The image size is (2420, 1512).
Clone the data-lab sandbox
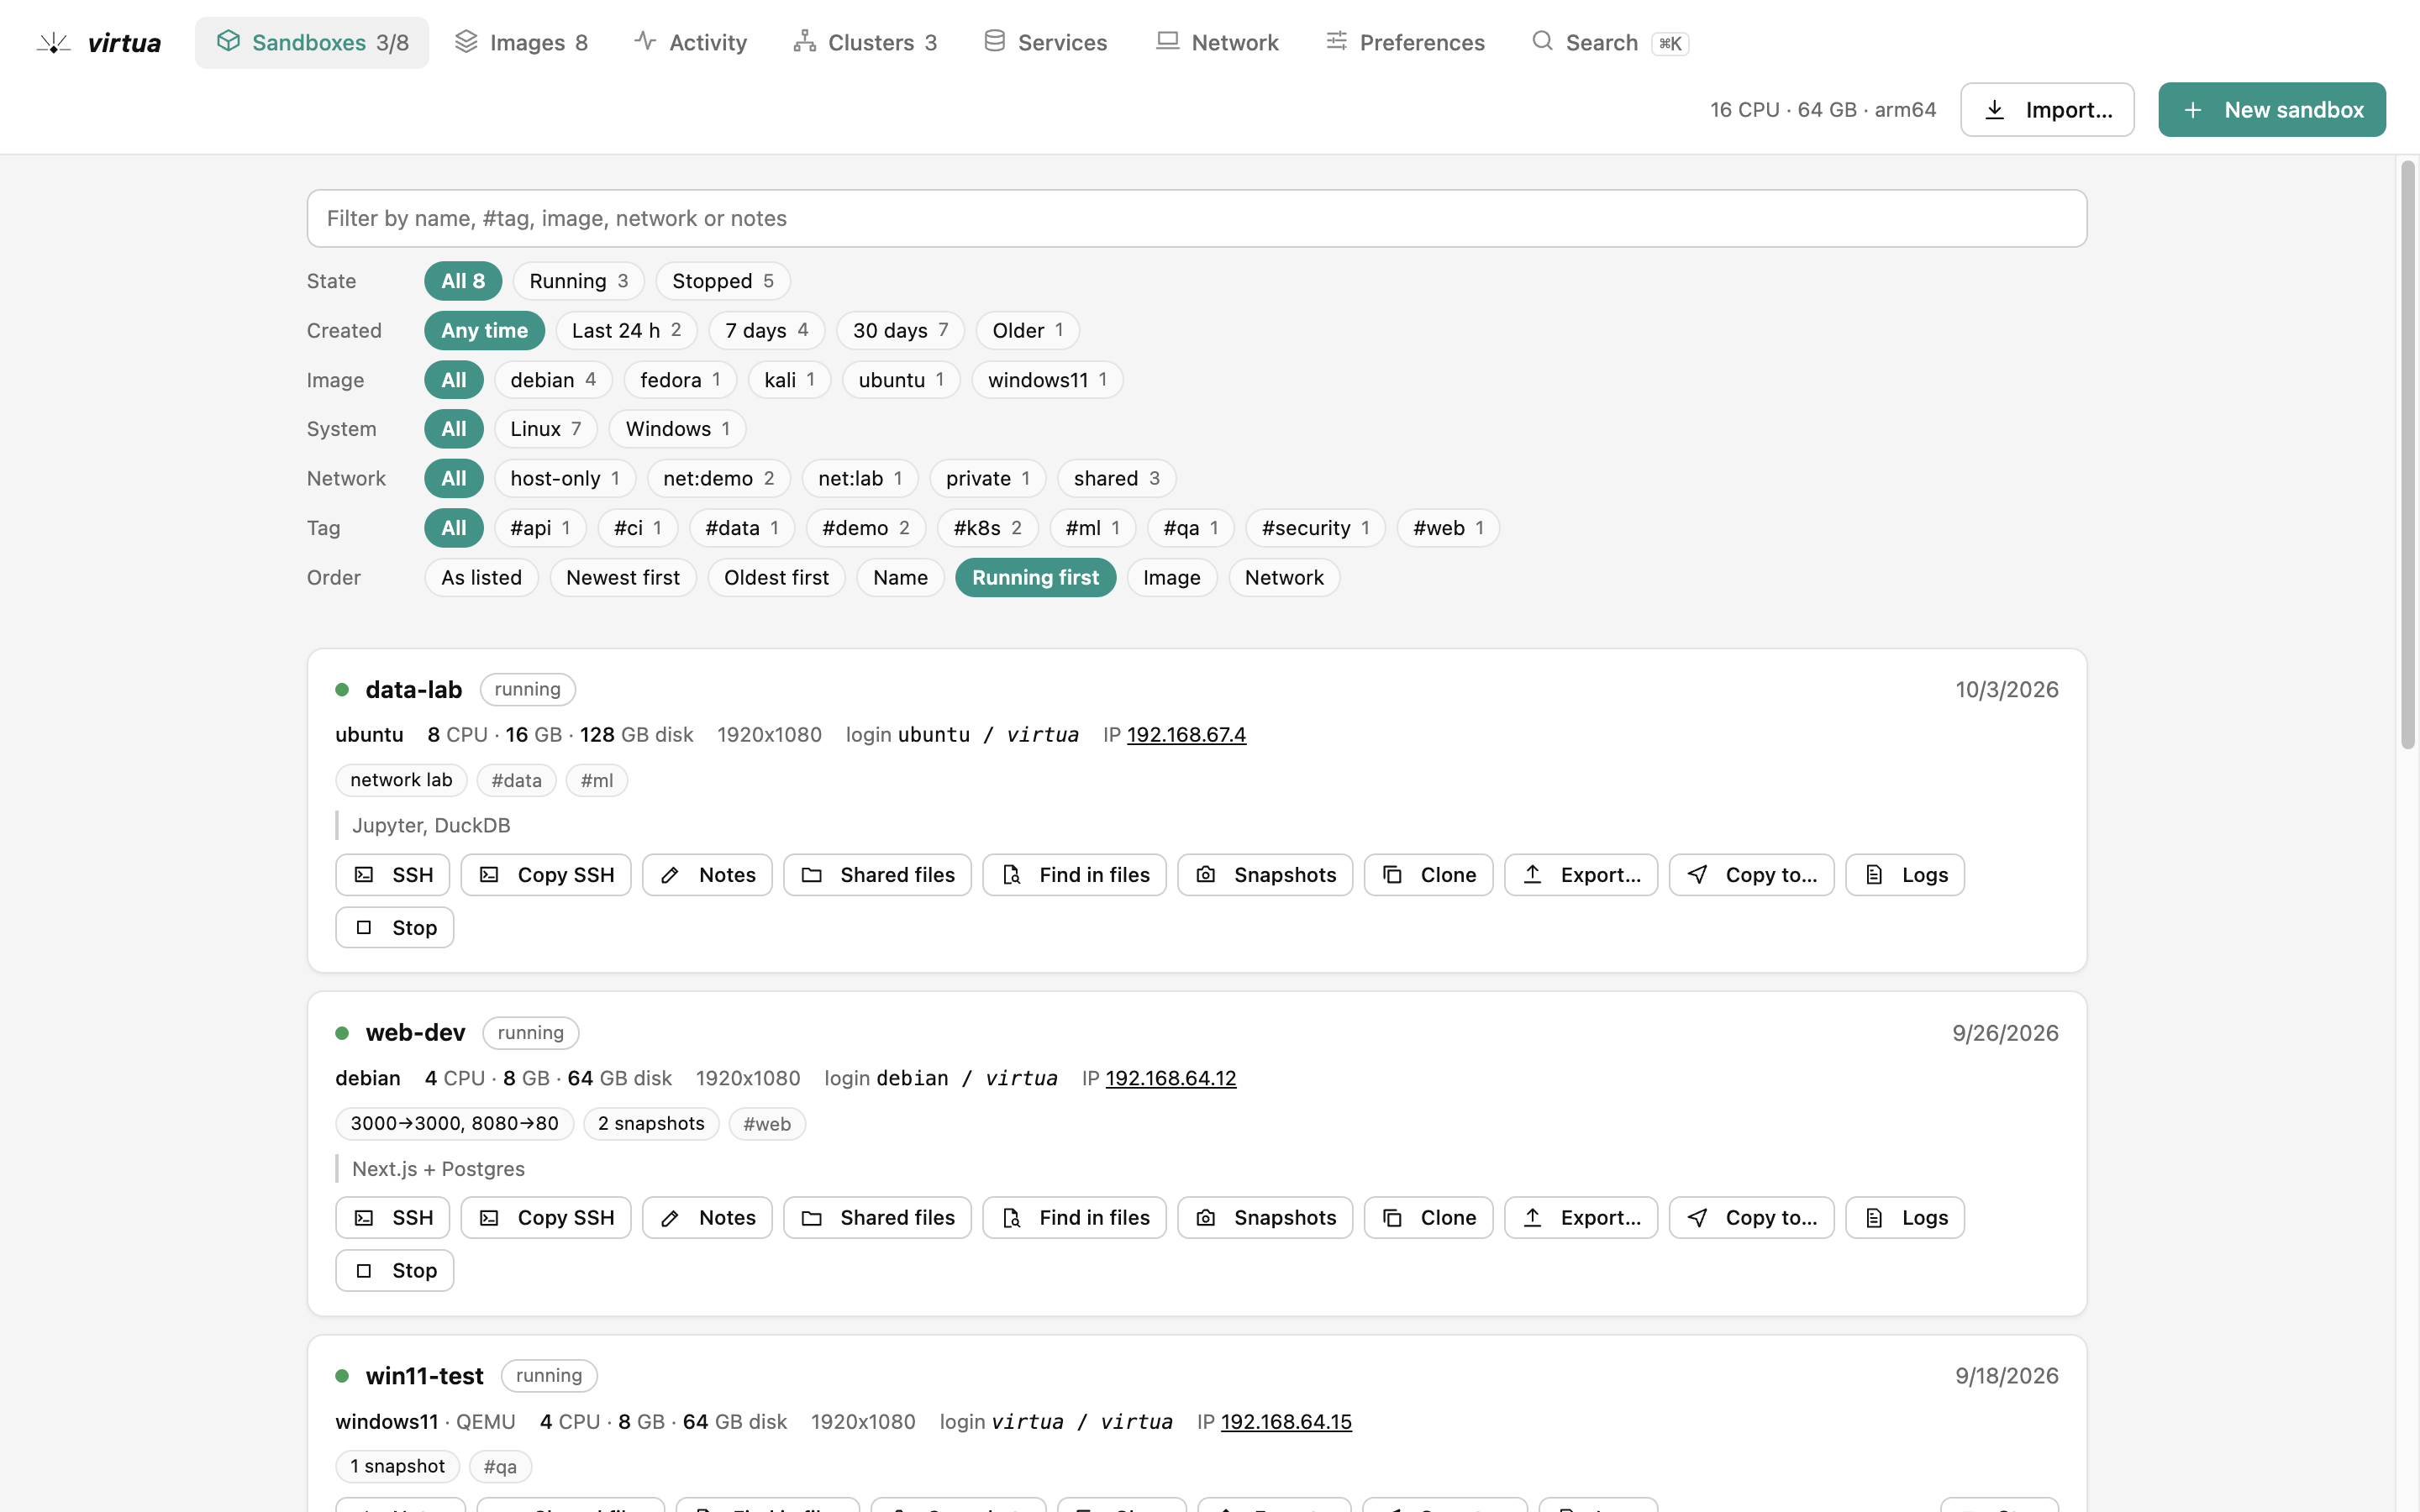tap(1428, 875)
